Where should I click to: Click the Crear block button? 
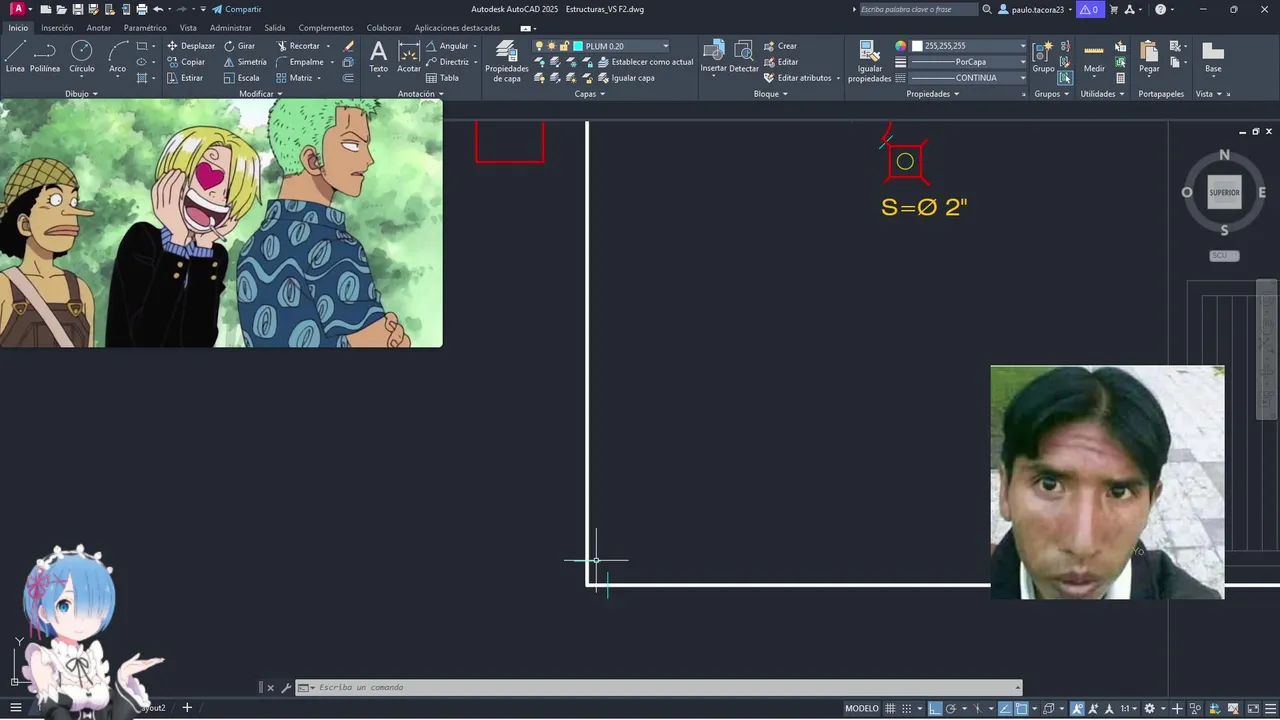pyautogui.click(x=780, y=46)
